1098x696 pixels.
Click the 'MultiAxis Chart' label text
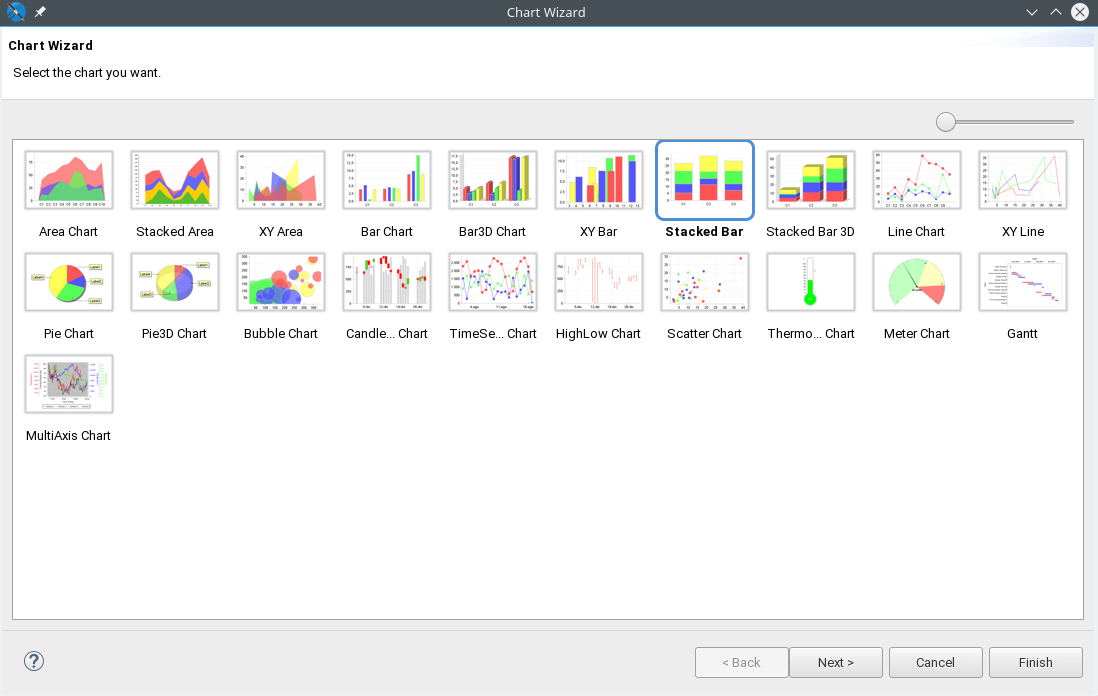click(68, 436)
